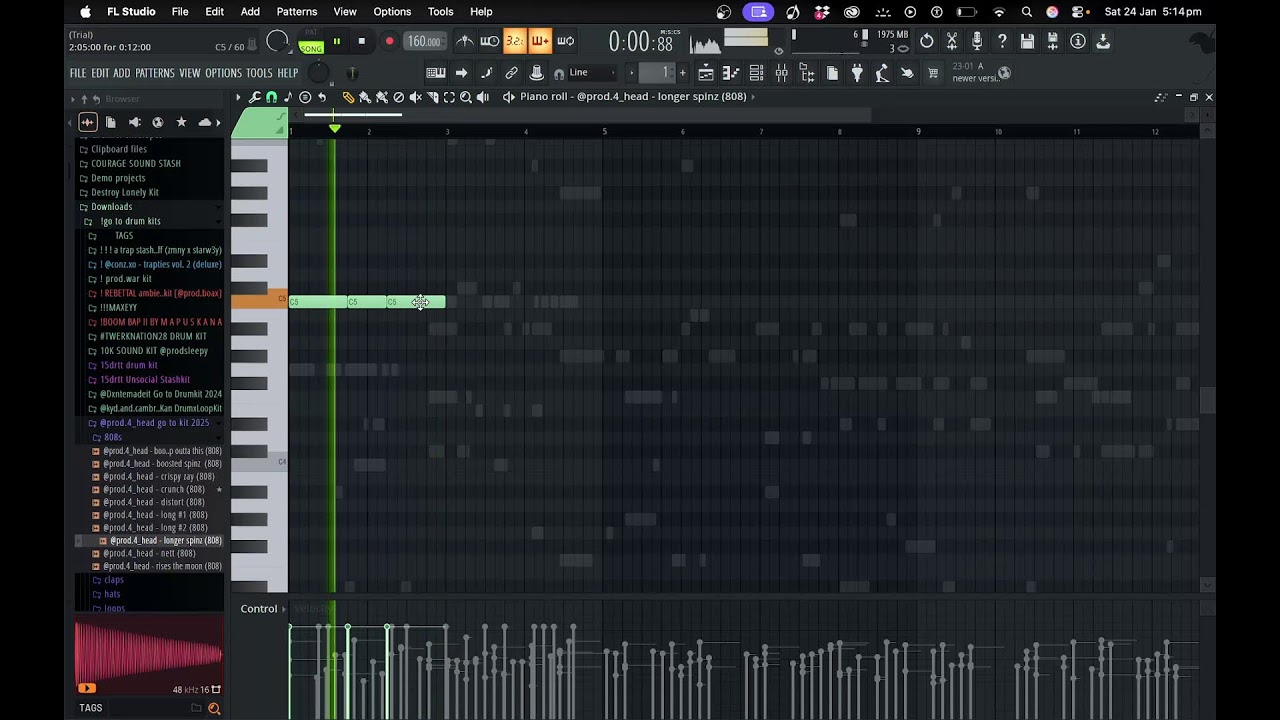The width and height of the screenshot is (1280, 720).
Task: Toggle loop recording
Action: tap(566, 41)
